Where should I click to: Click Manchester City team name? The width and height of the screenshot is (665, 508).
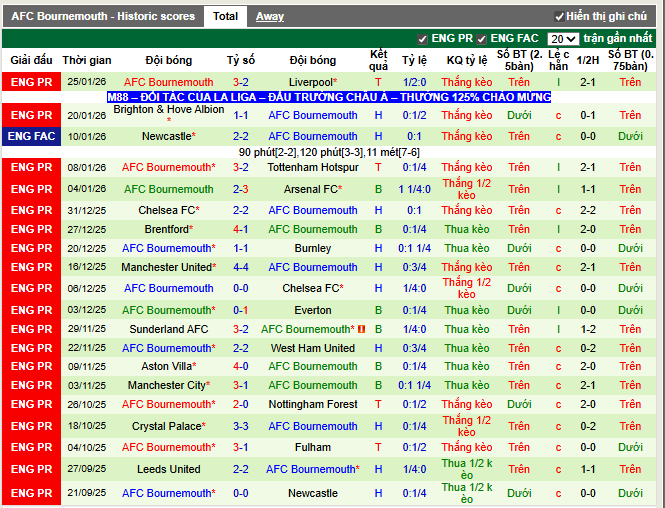click(x=168, y=385)
